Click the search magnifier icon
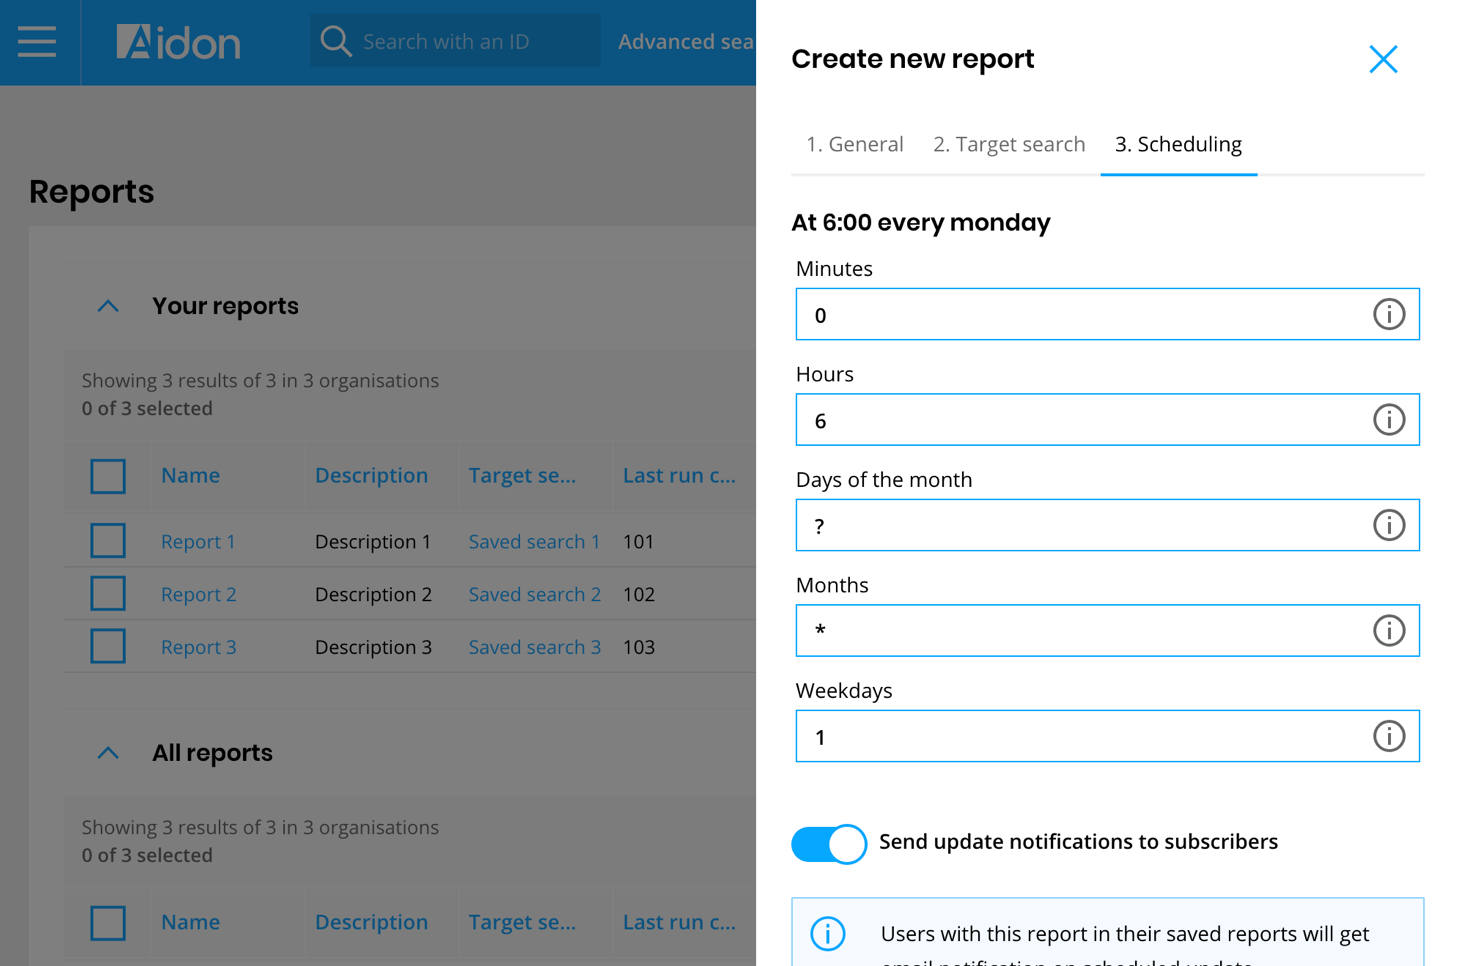This screenshot has width=1460, height=966. click(336, 42)
